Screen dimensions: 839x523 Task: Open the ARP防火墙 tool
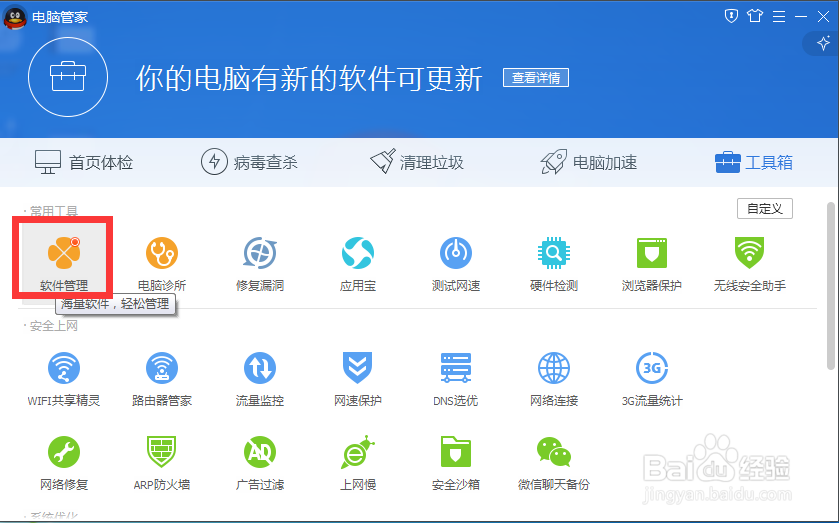(162, 463)
